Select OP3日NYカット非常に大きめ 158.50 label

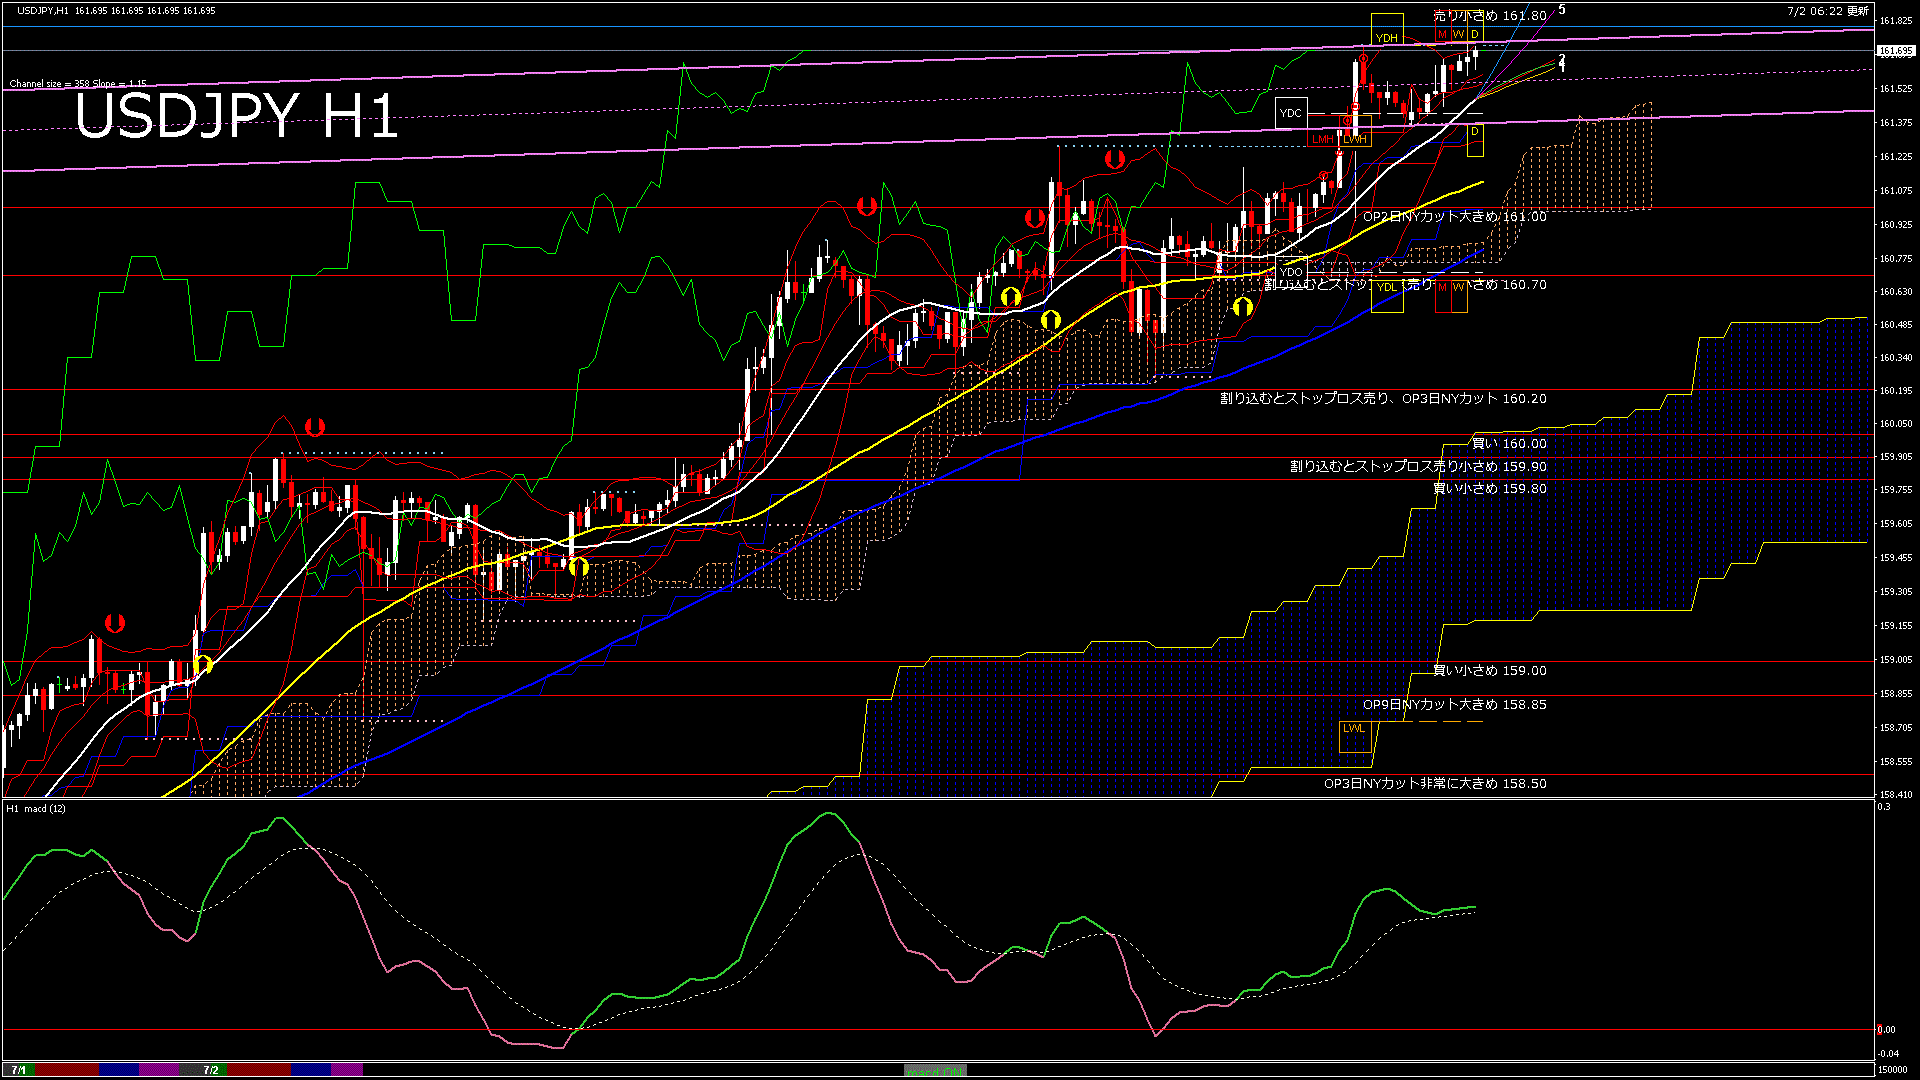tap(1434, 784)
